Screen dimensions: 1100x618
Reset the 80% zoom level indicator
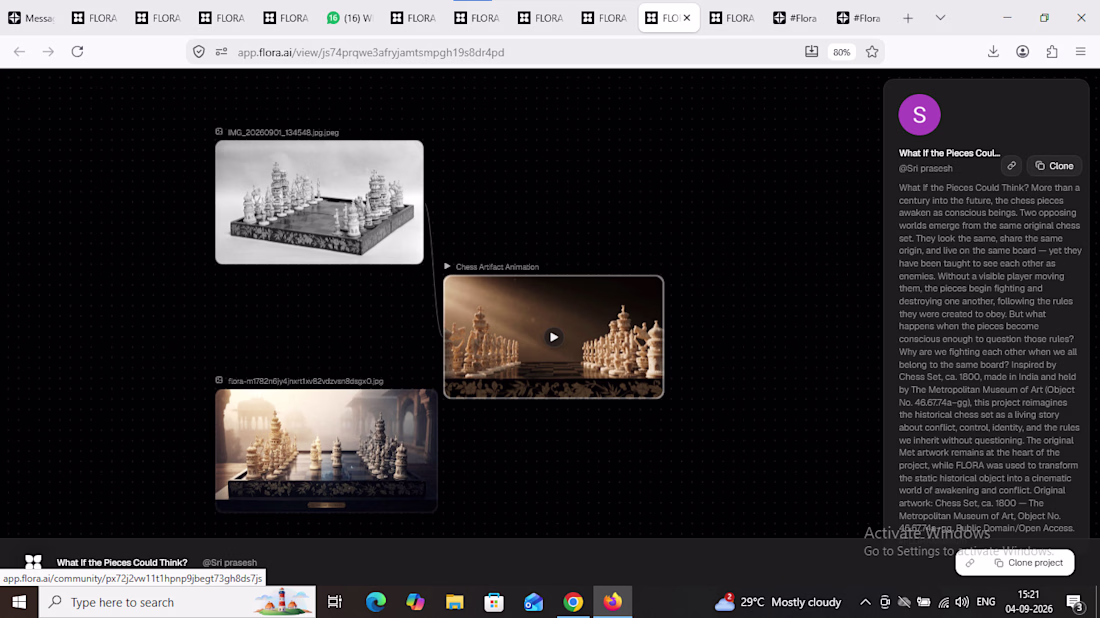pos(842,52)
